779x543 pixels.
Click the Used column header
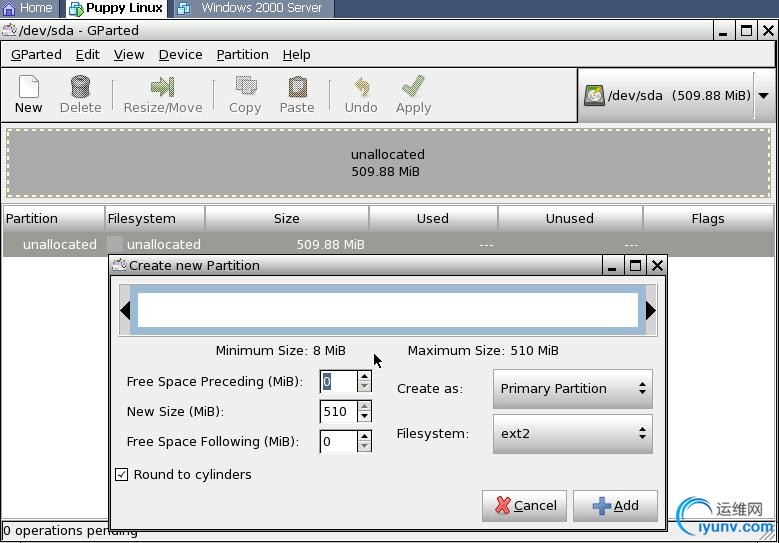(433, 219)
